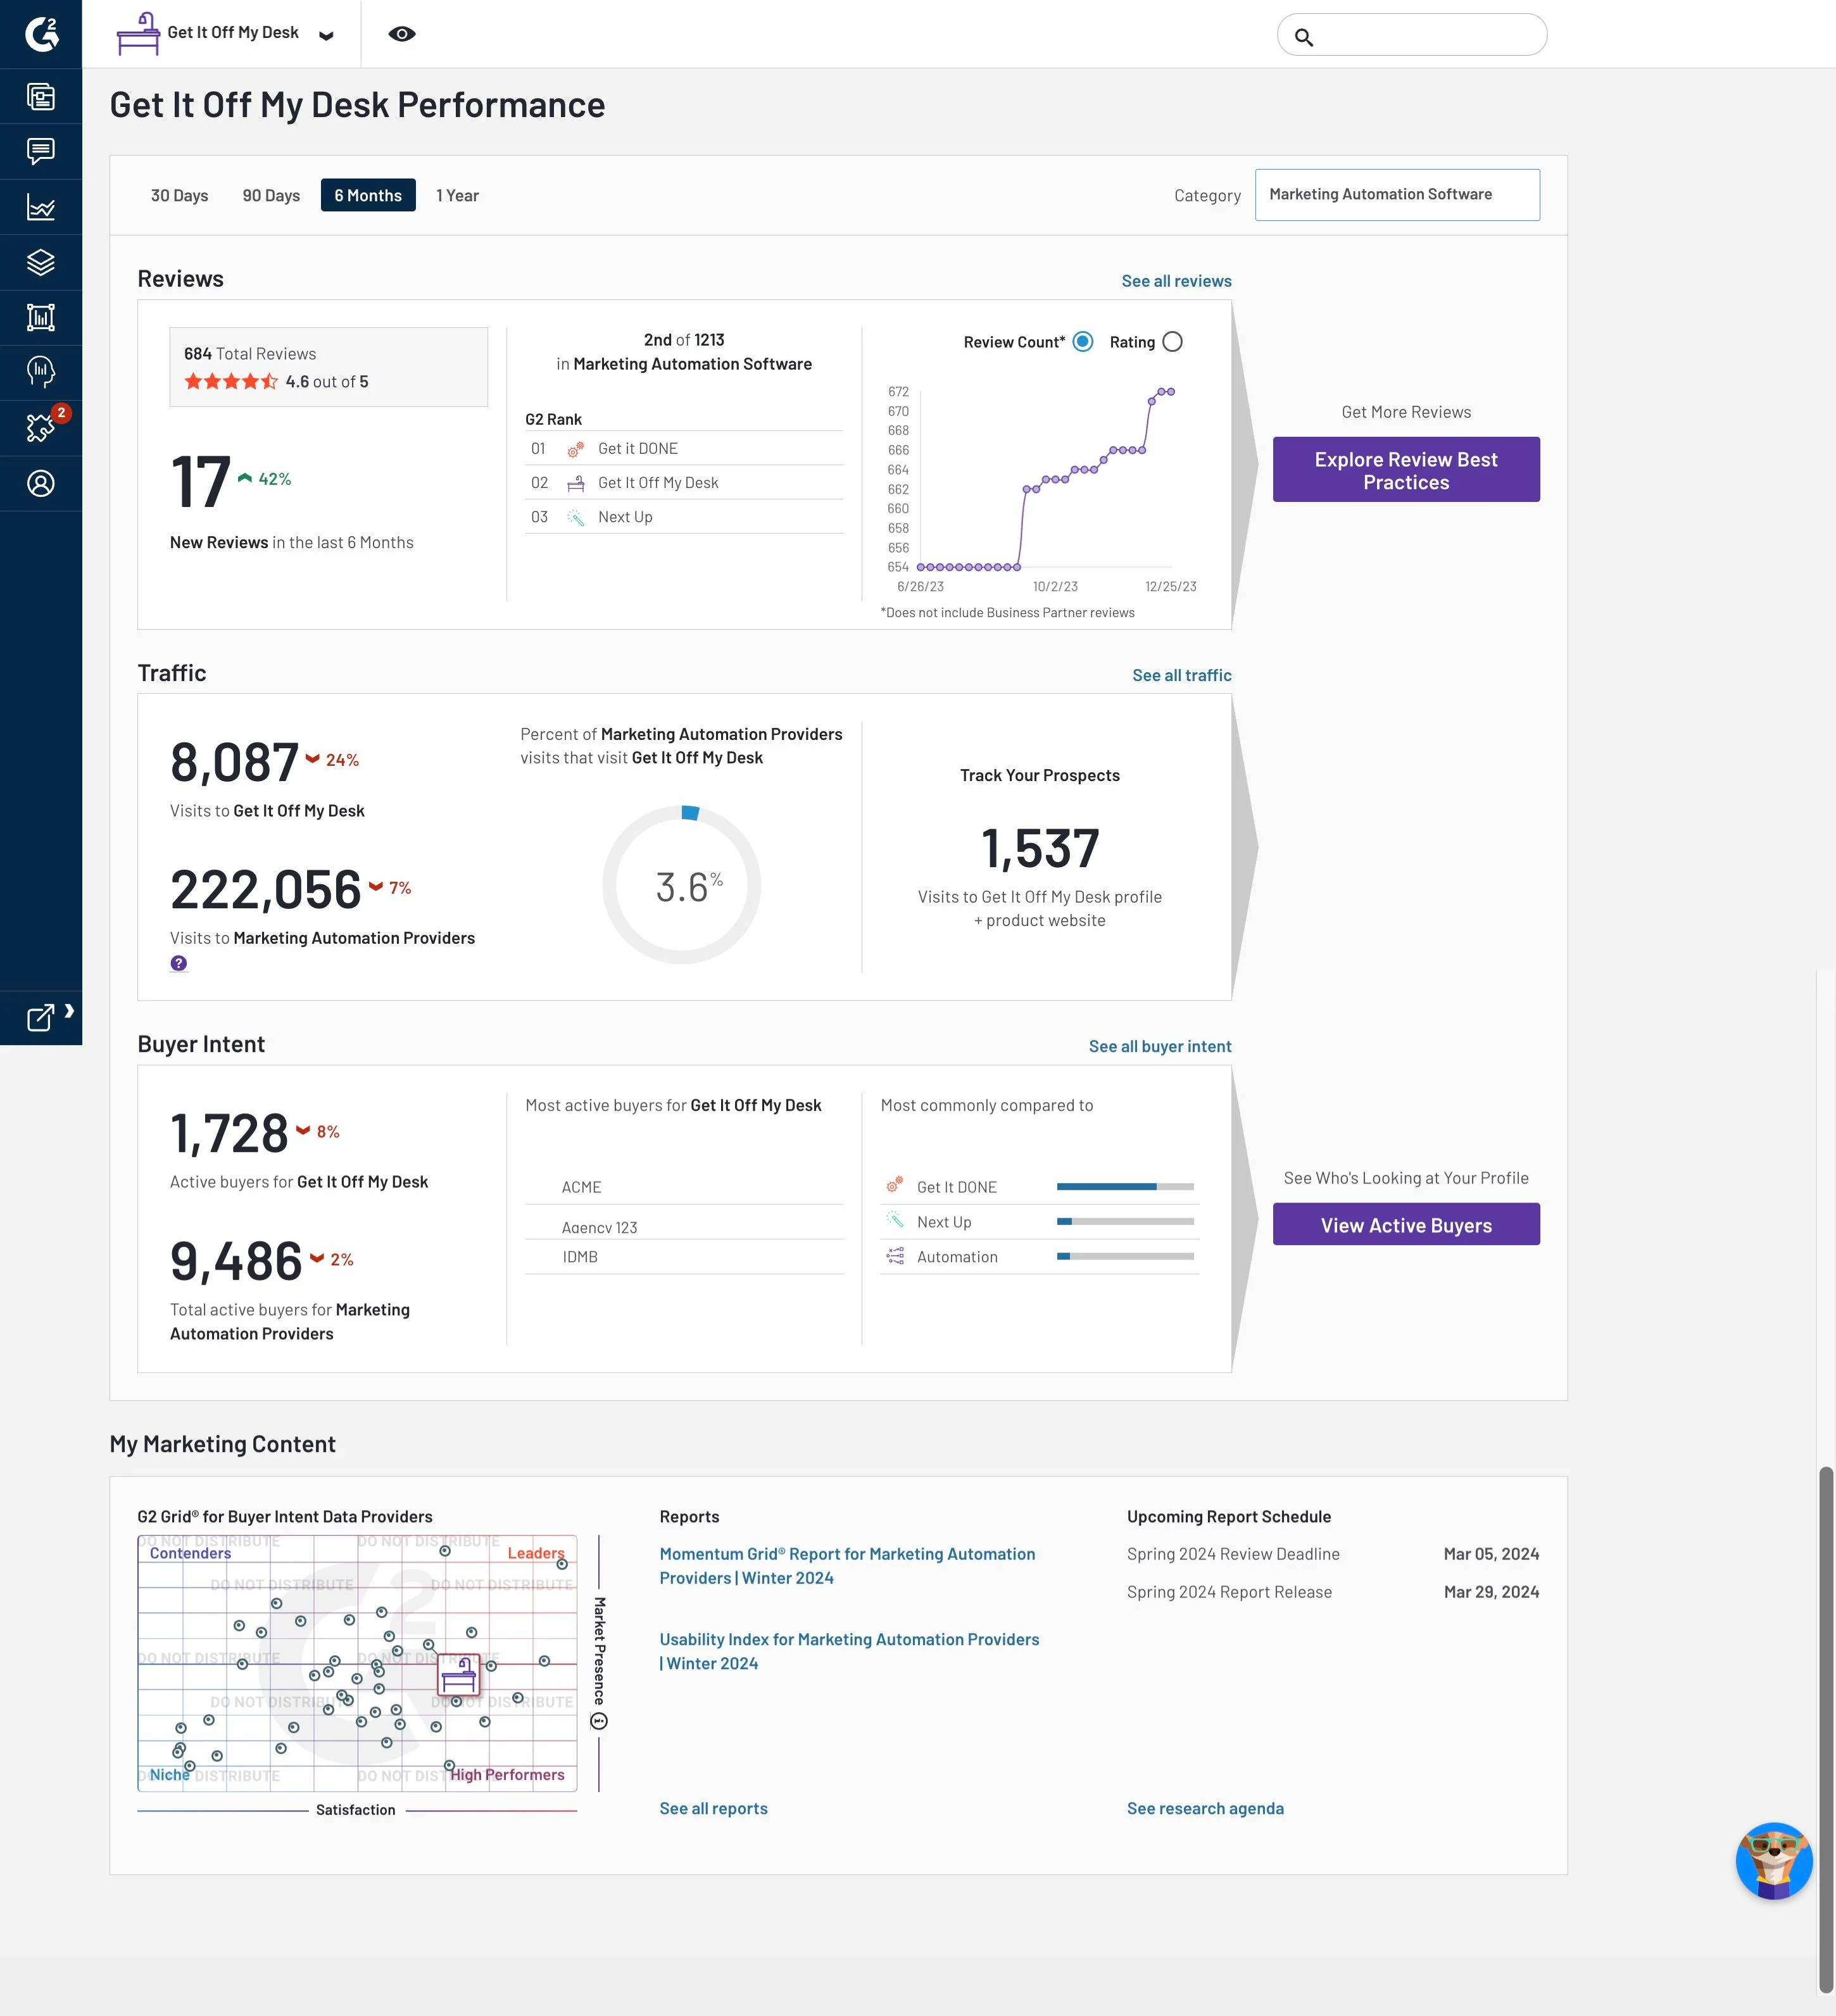Select the 6 Months tab

pyautogui.click(x=368, y=196)
